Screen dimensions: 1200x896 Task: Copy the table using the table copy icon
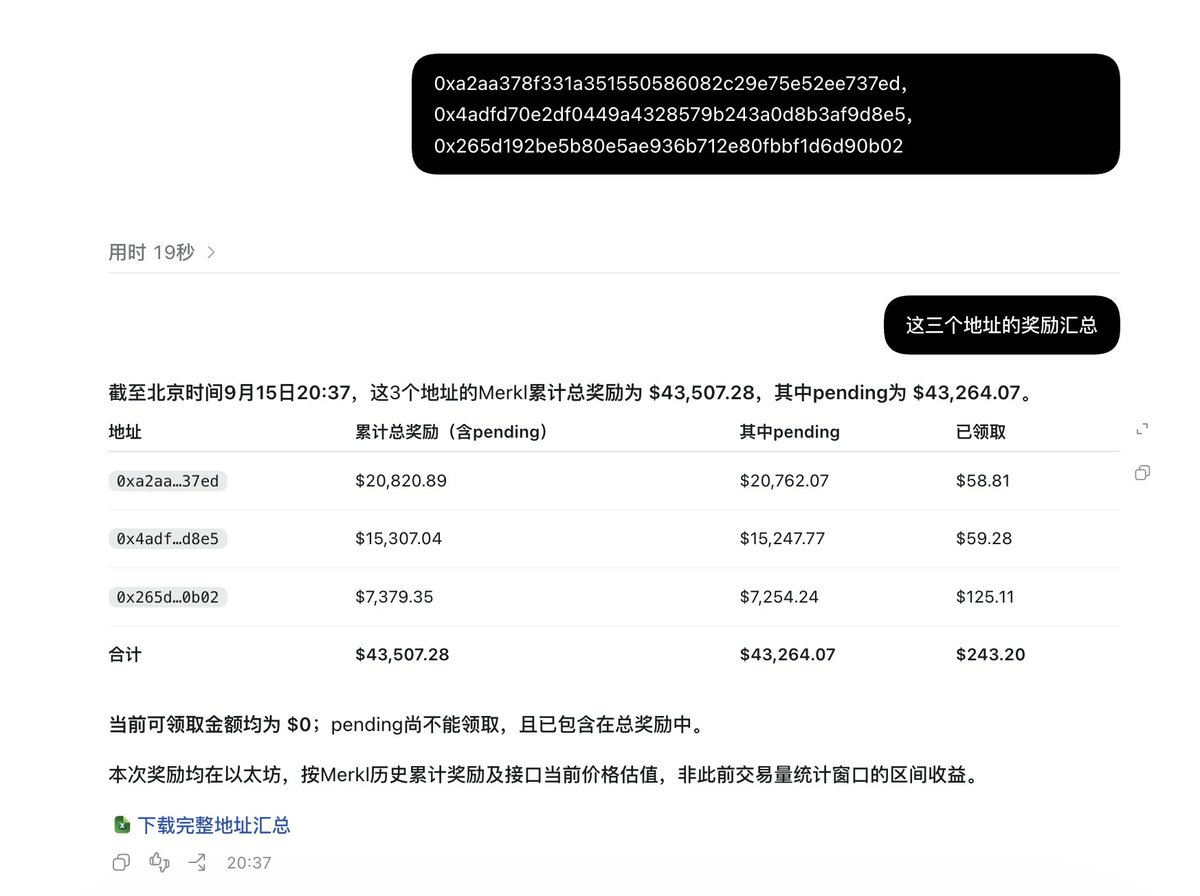1142,472
